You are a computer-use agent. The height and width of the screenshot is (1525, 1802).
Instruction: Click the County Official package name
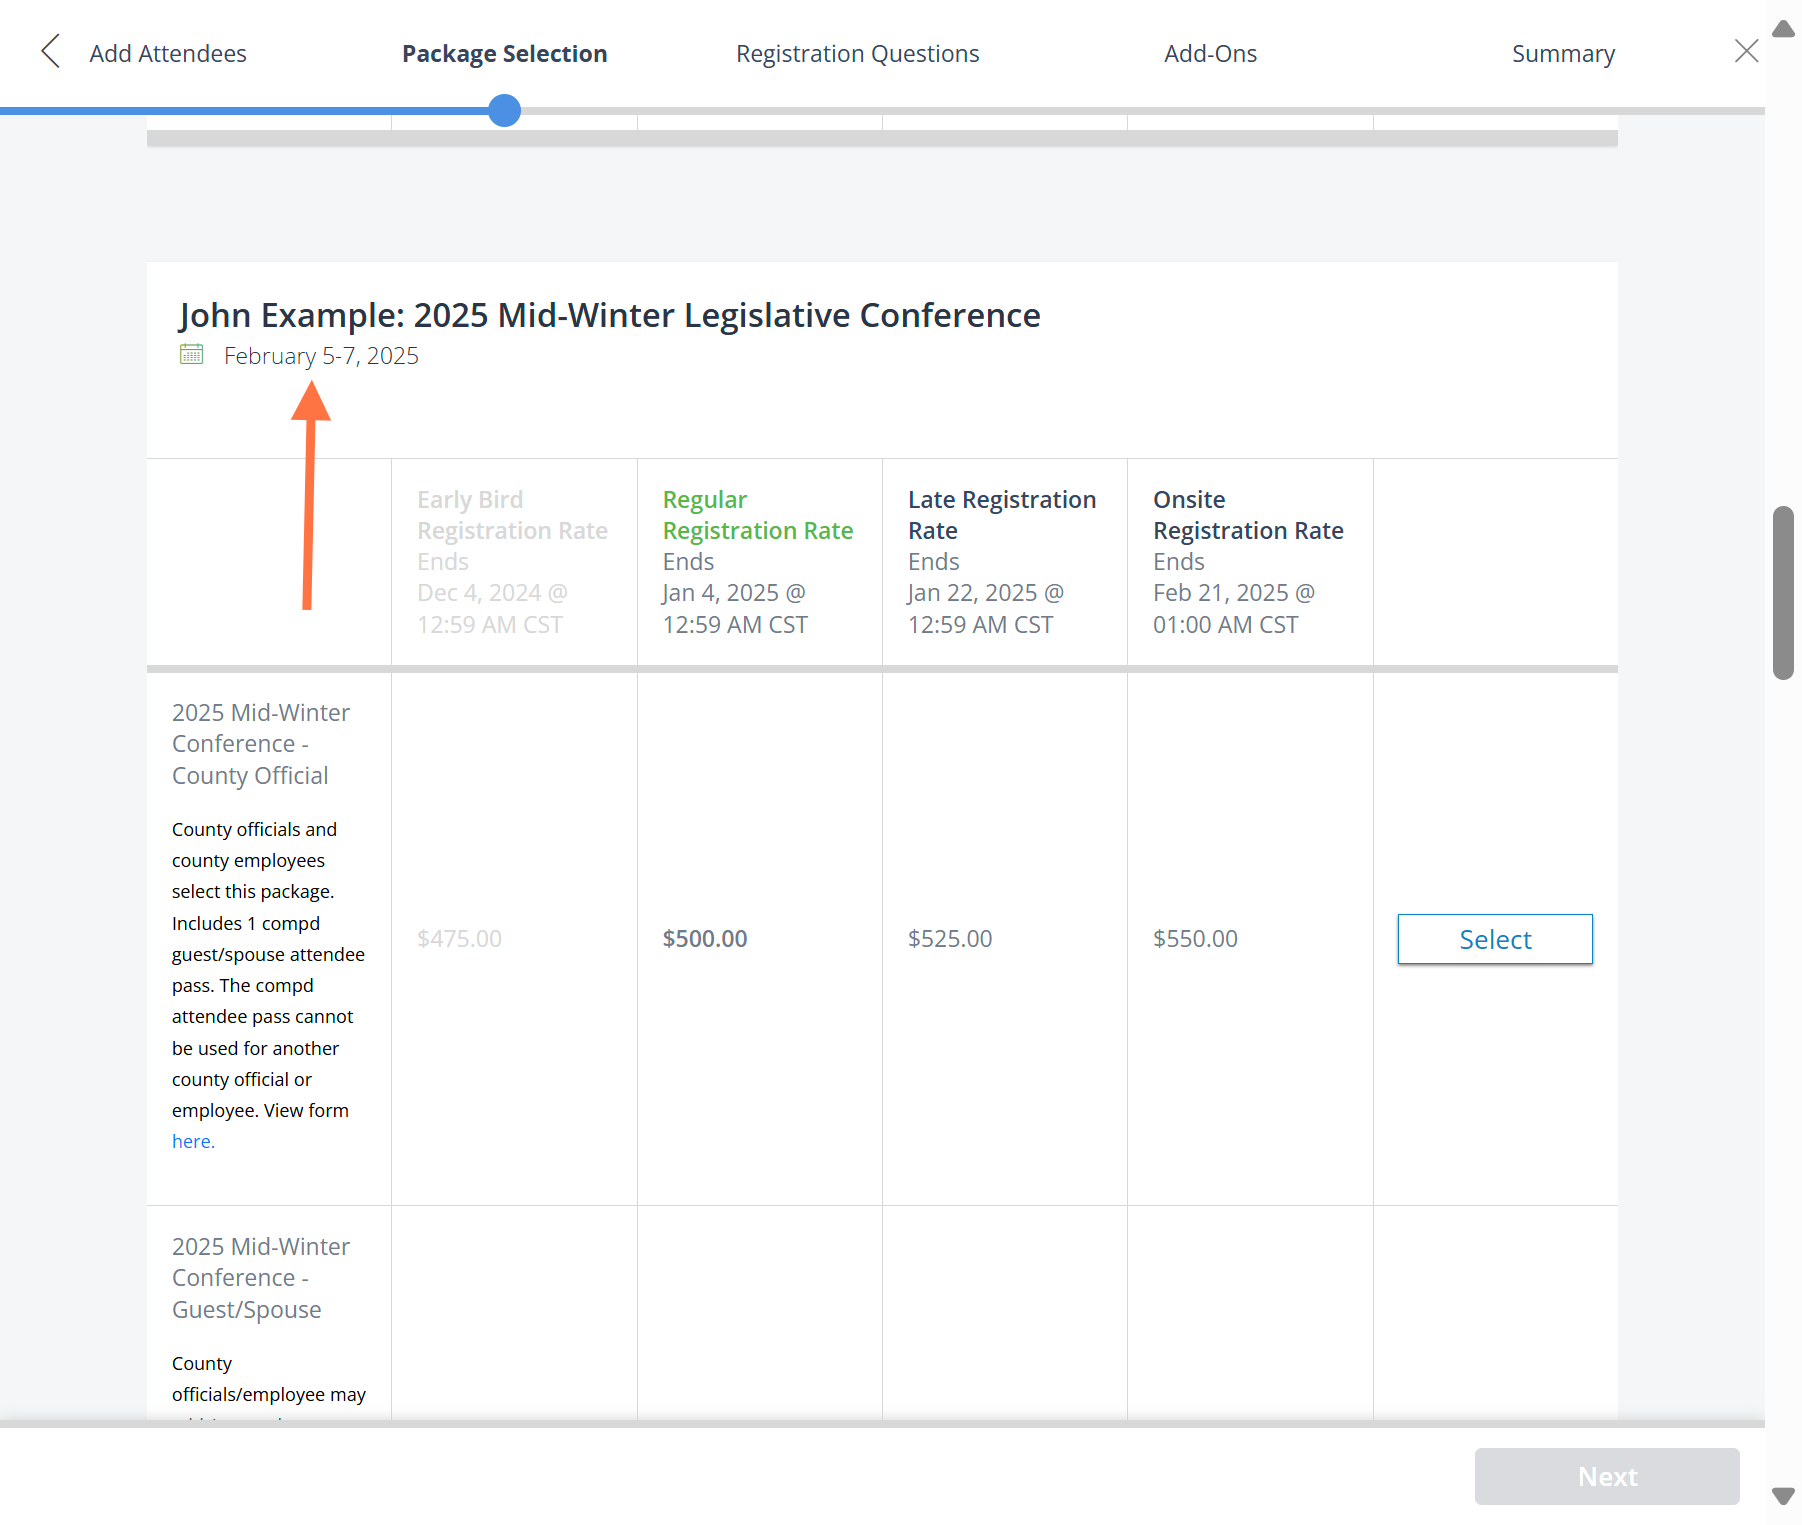260,744
